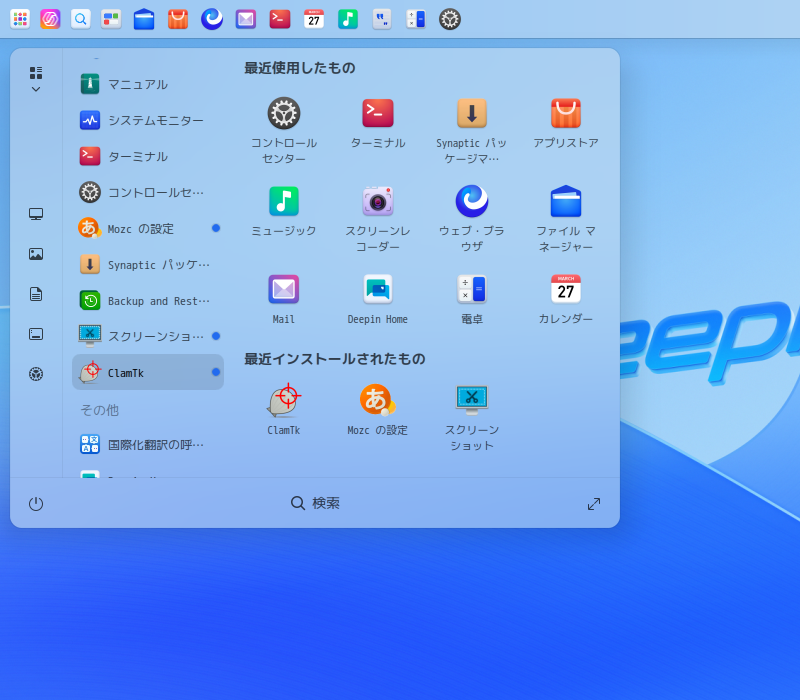
Task: Open the calendar icon in the dock
Action: coord(314,19)
